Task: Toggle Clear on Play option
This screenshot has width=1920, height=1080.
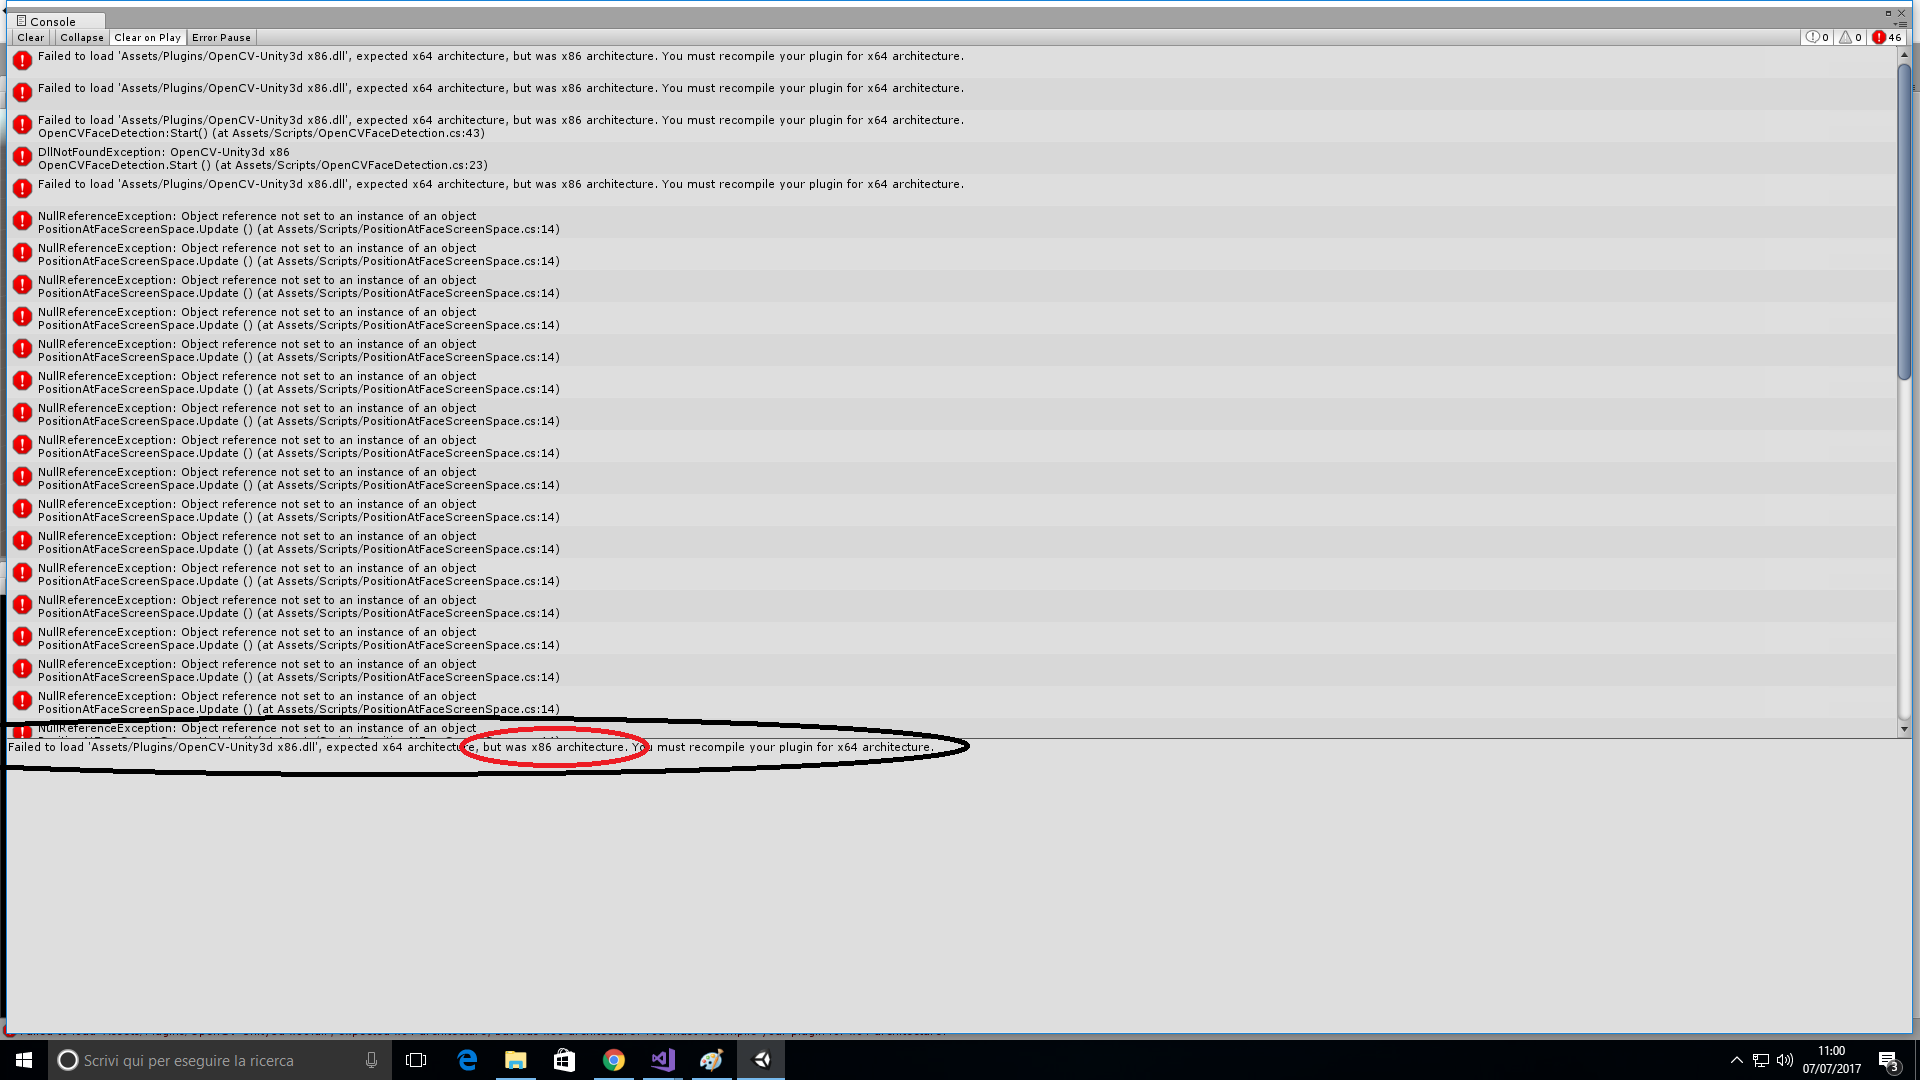Action: point(147,37)
